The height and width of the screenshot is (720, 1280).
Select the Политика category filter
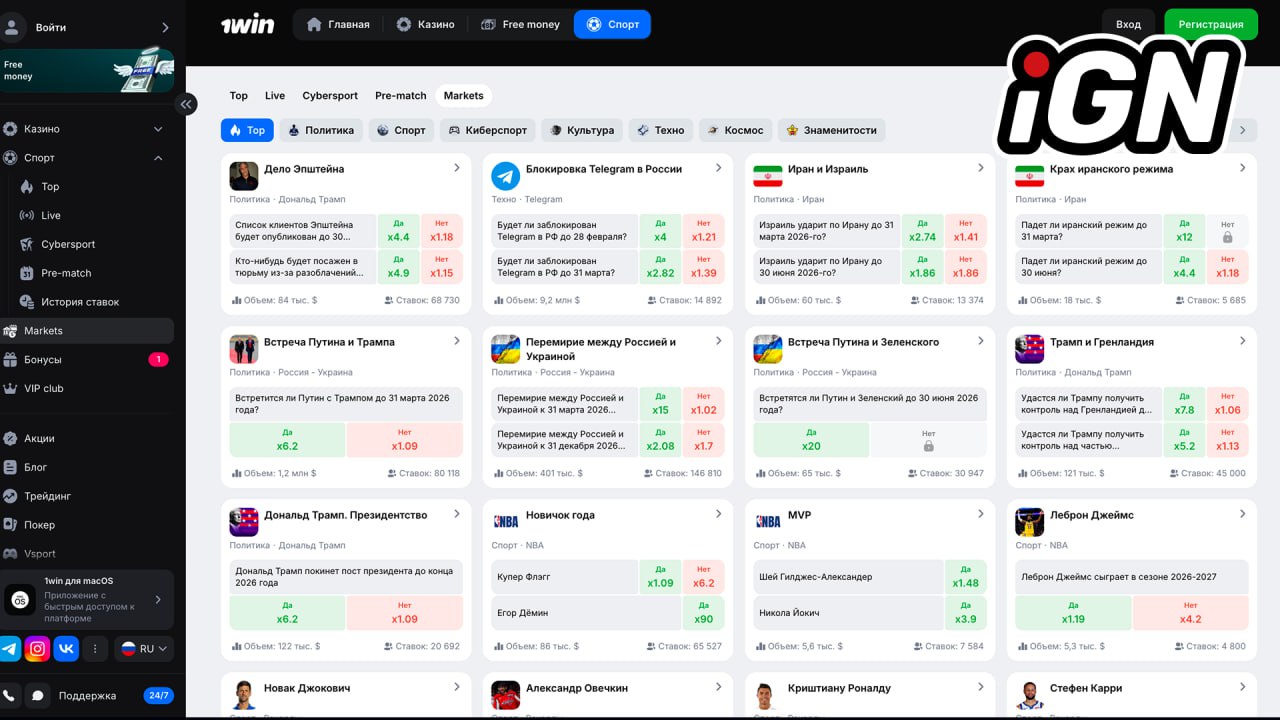(x=320, y=130)
